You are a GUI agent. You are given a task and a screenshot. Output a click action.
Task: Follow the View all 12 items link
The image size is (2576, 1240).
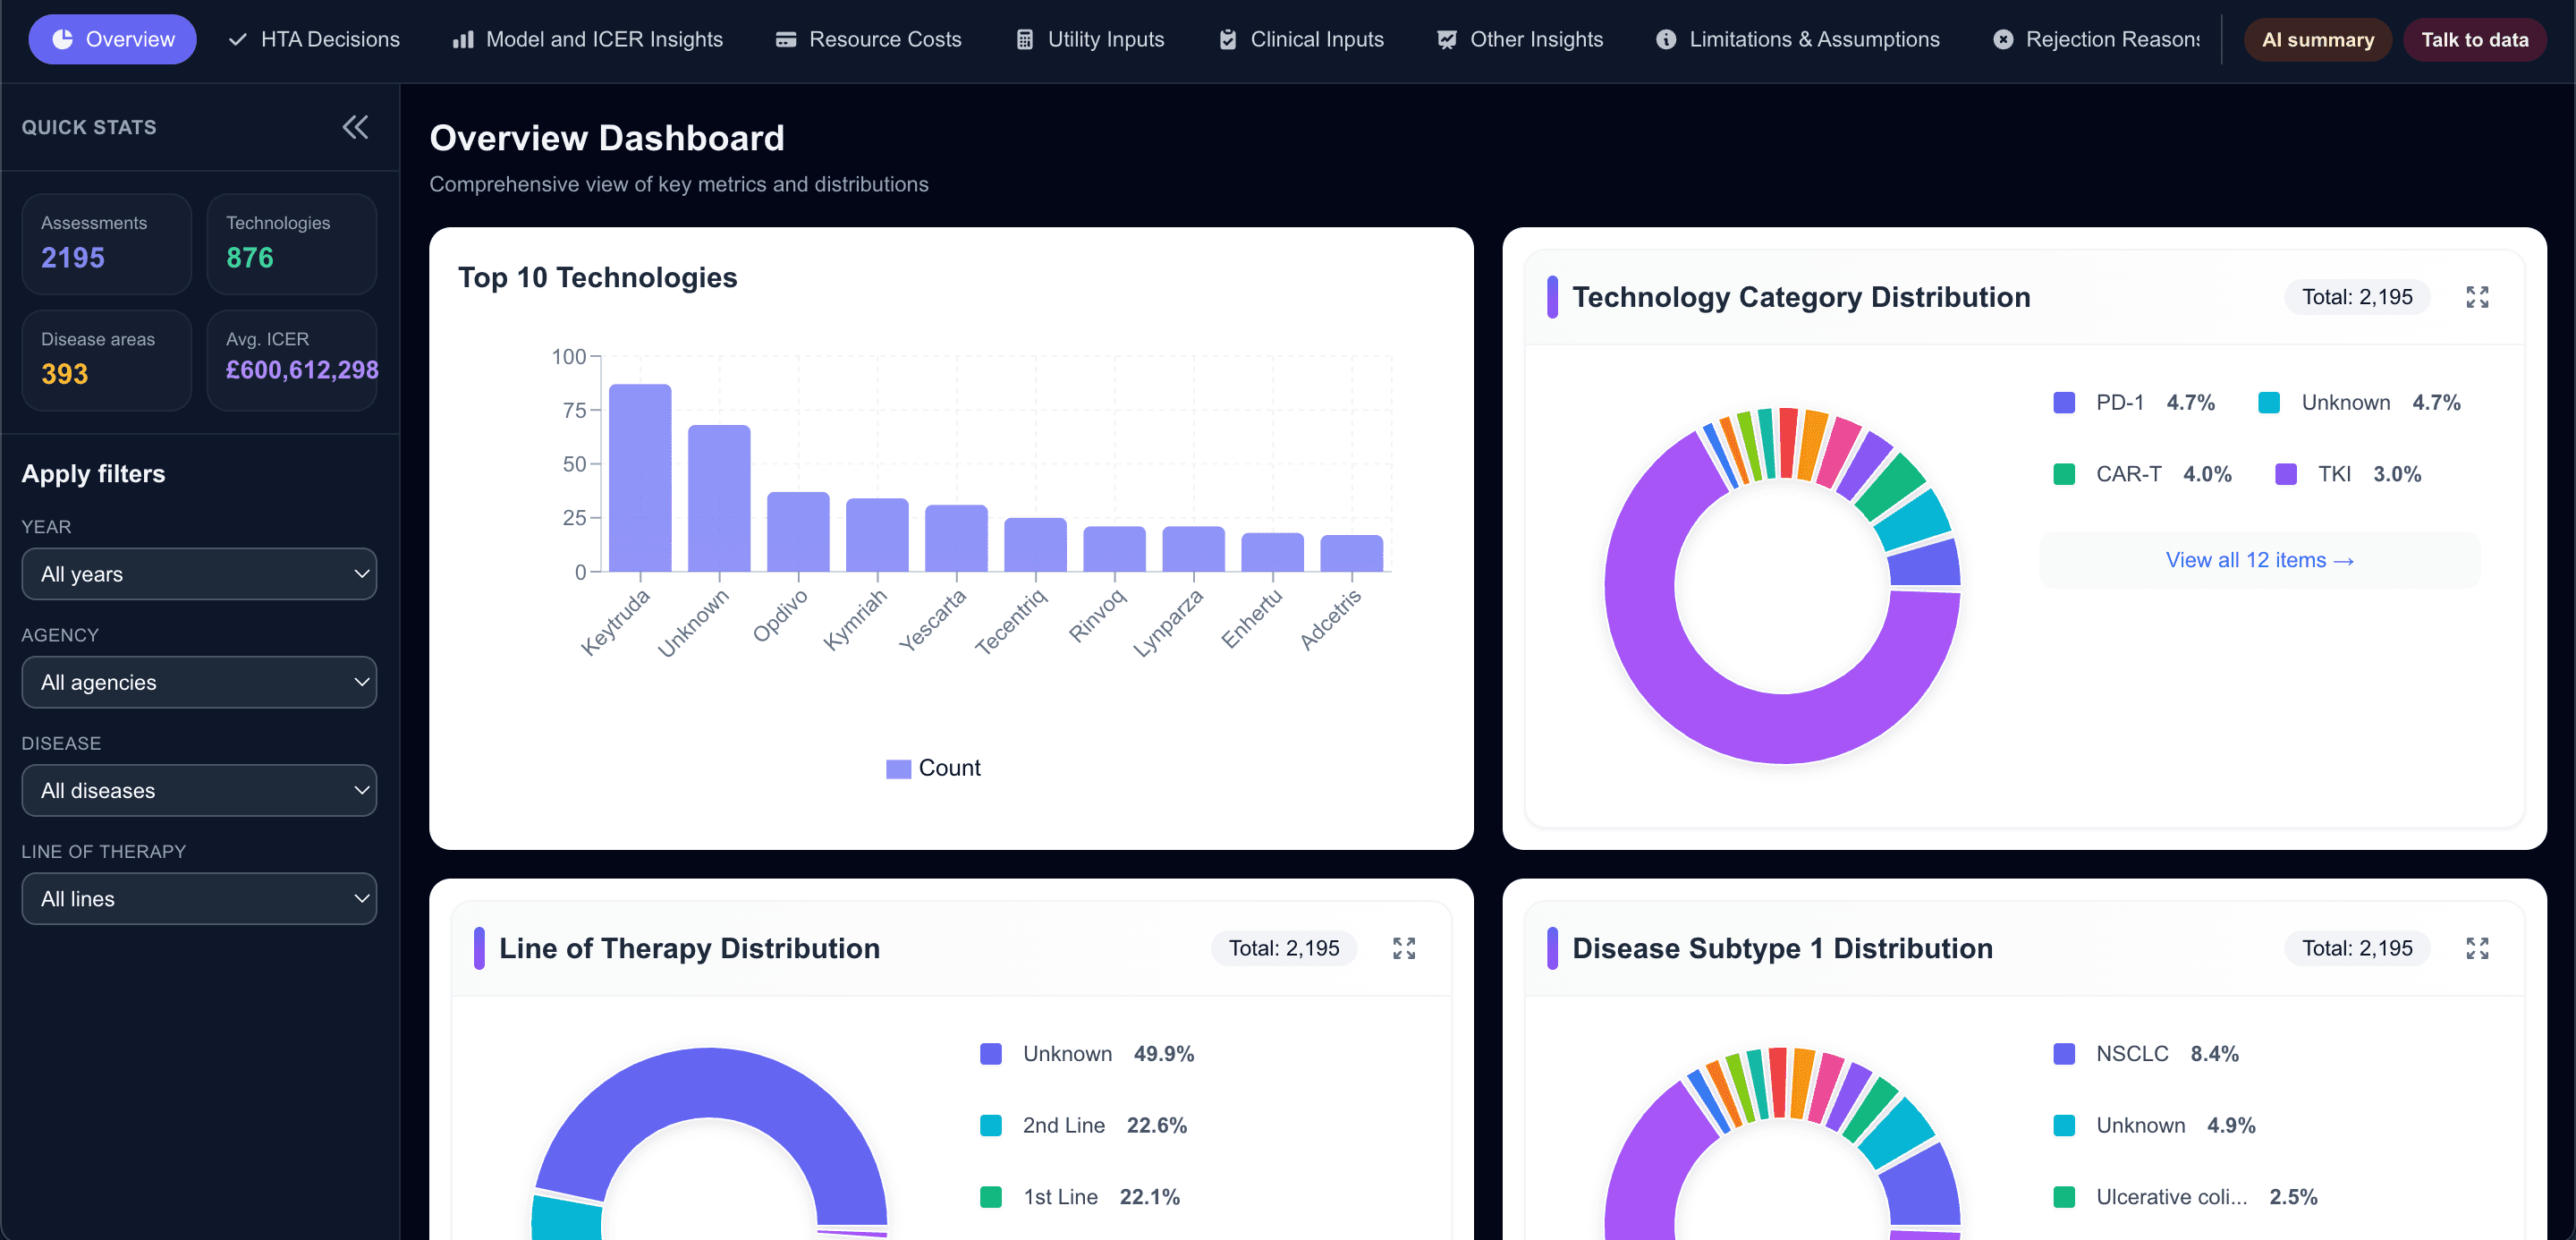2259,560
